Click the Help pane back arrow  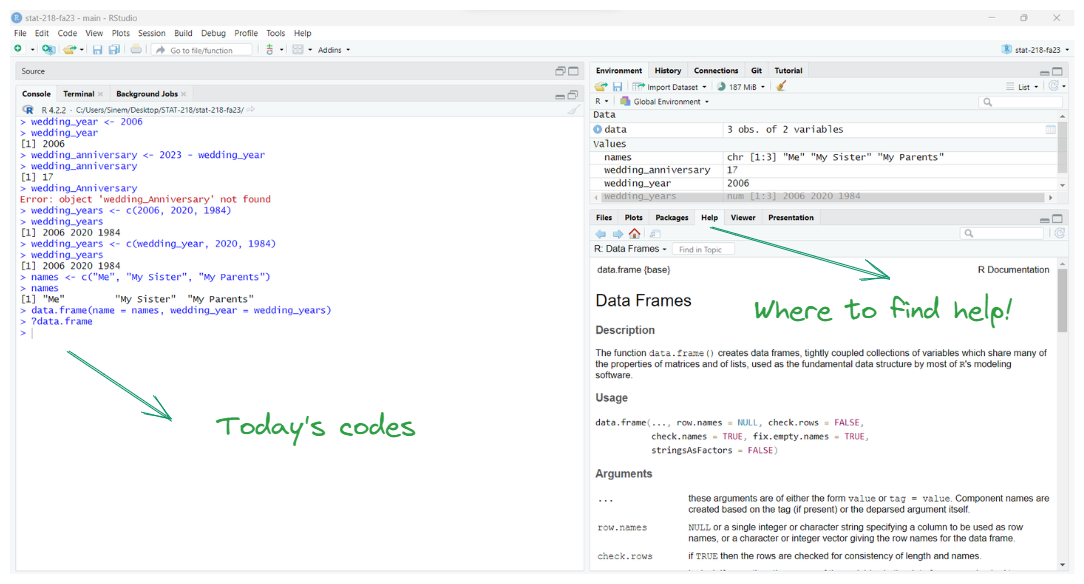(601, 233)
